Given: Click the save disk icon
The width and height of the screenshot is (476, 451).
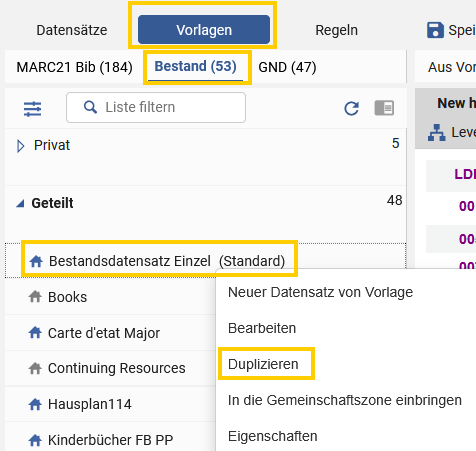Looking at the screenshot, I should pyautogui.click(x=435, y=30).
